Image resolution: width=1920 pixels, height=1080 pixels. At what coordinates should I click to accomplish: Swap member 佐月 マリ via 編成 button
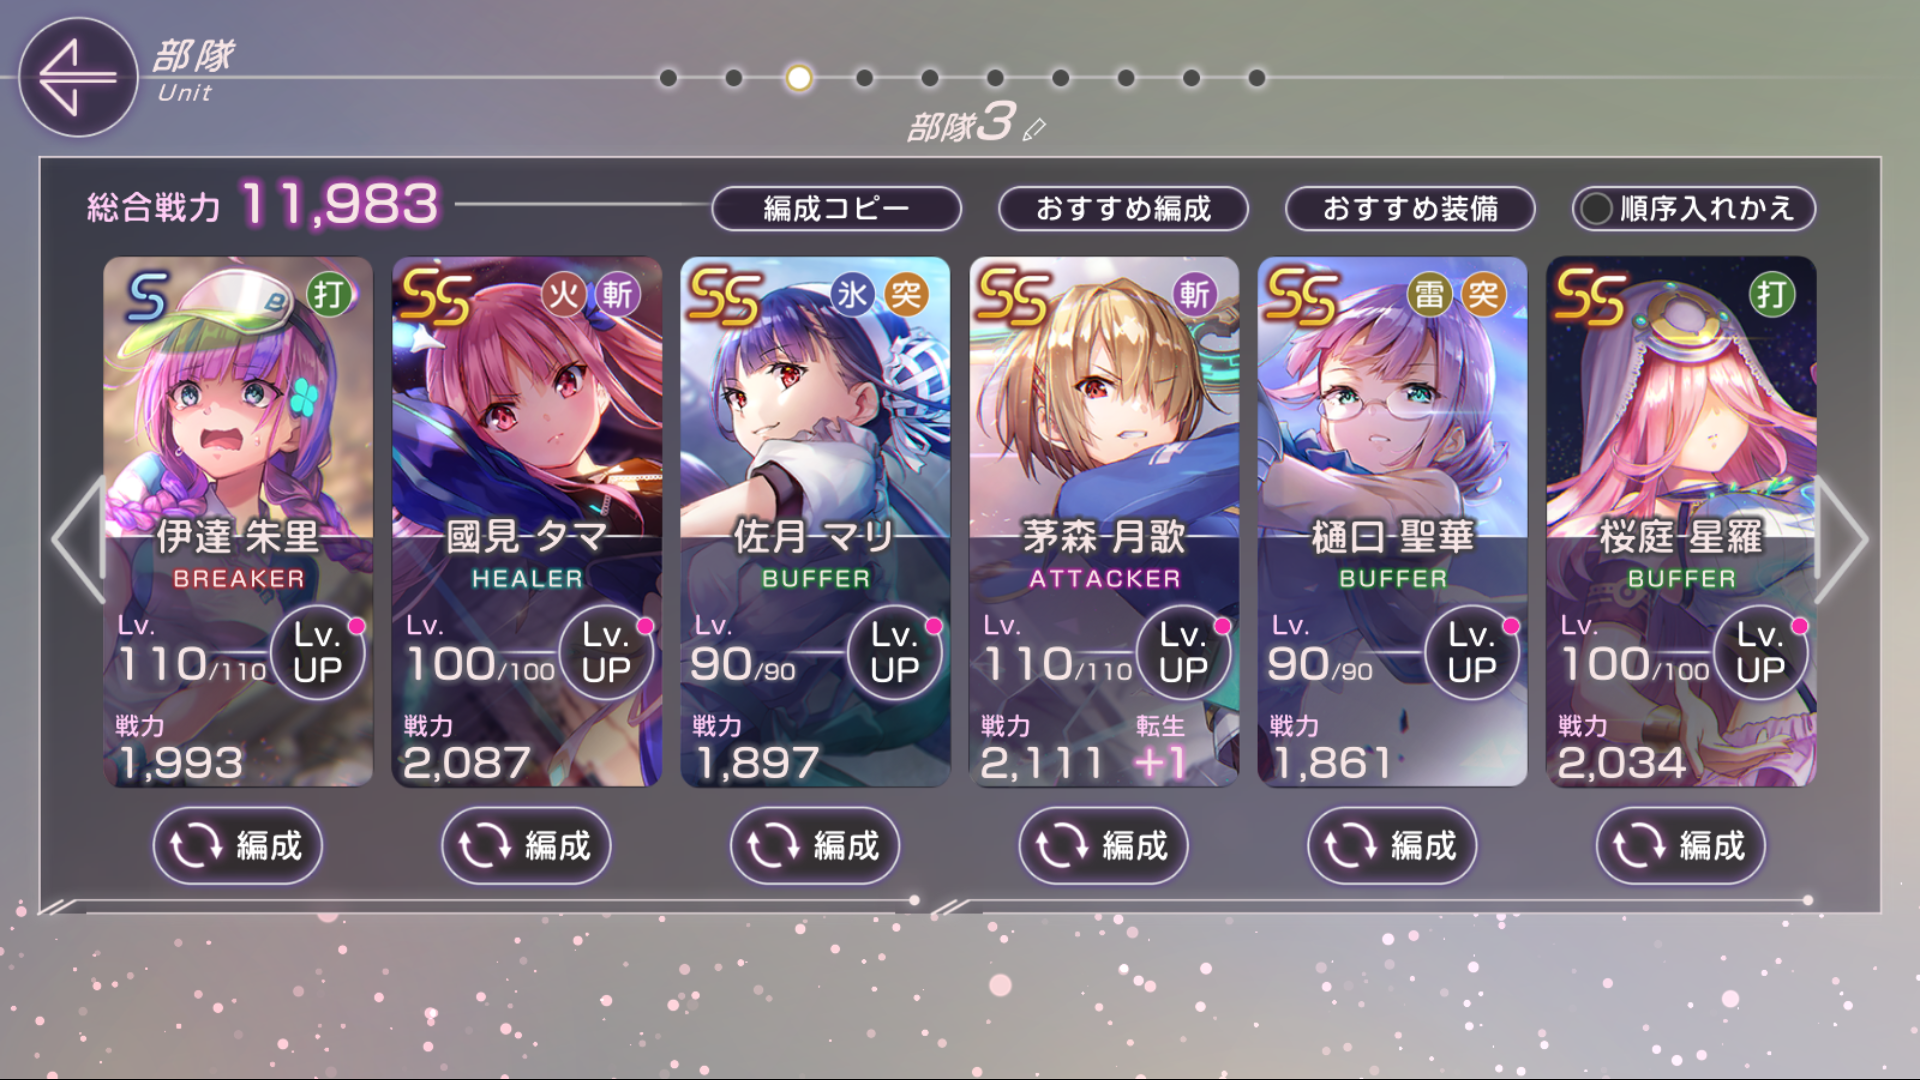click(x=815, y=846)
